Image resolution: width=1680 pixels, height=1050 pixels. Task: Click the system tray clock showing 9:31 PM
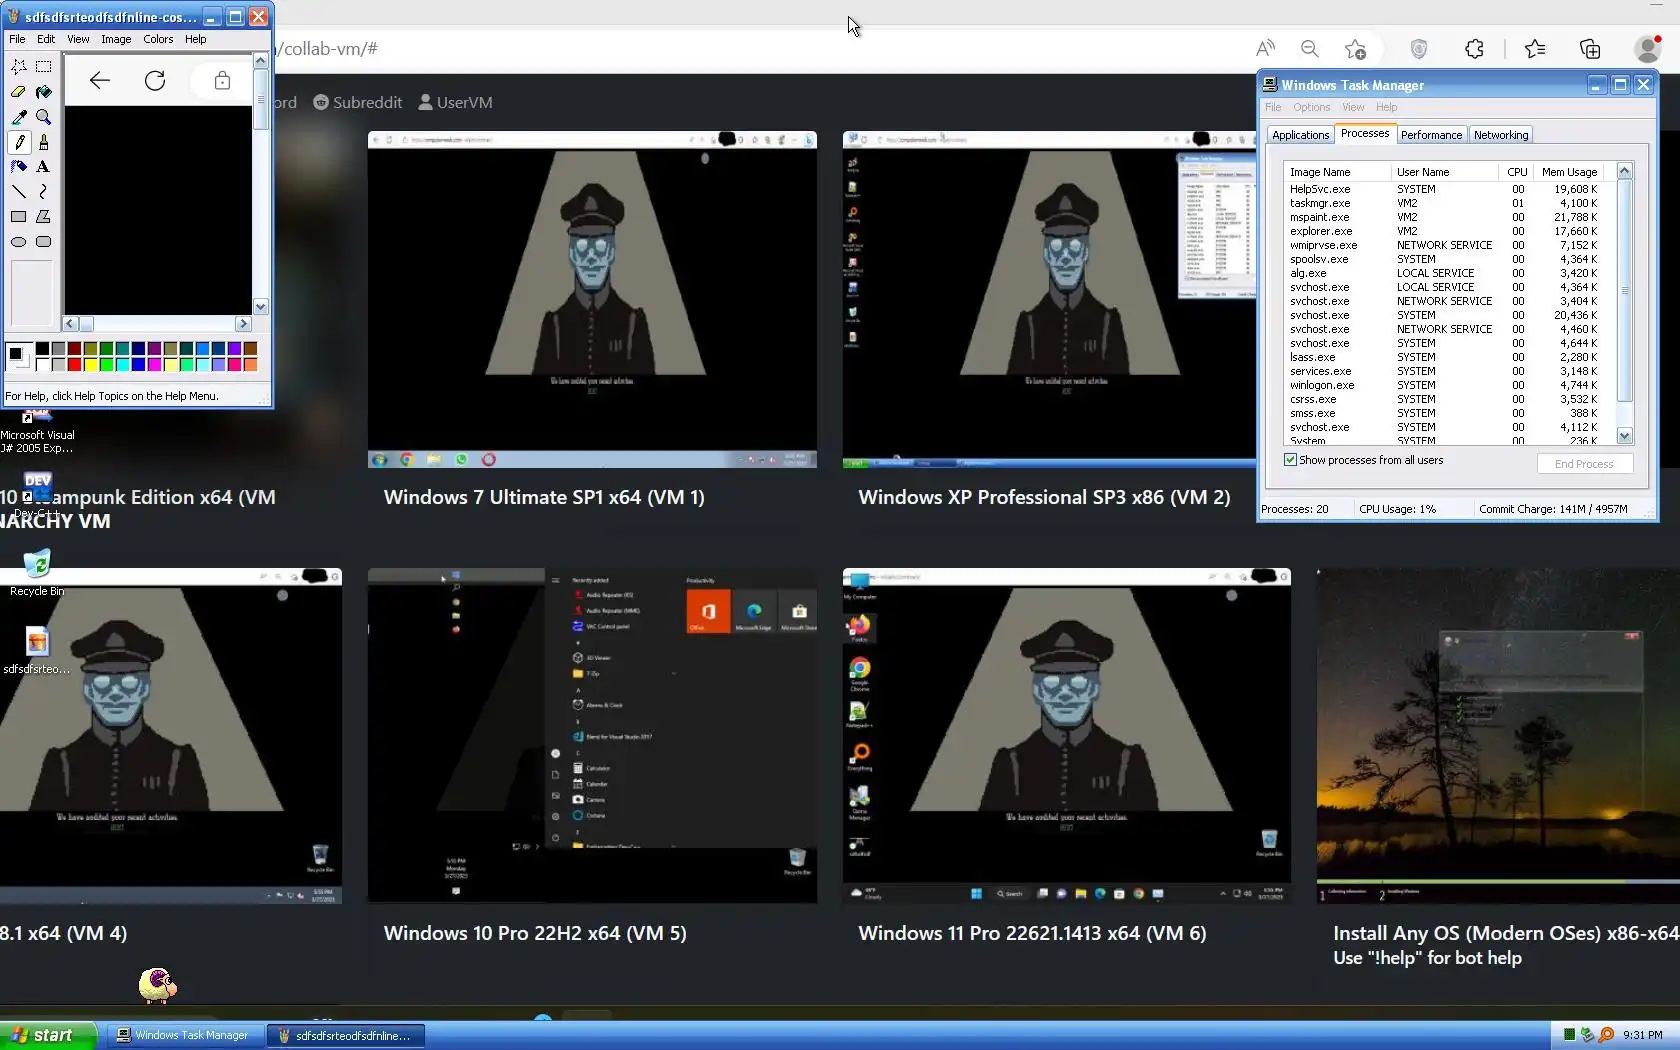[x=1643, y=1035]
